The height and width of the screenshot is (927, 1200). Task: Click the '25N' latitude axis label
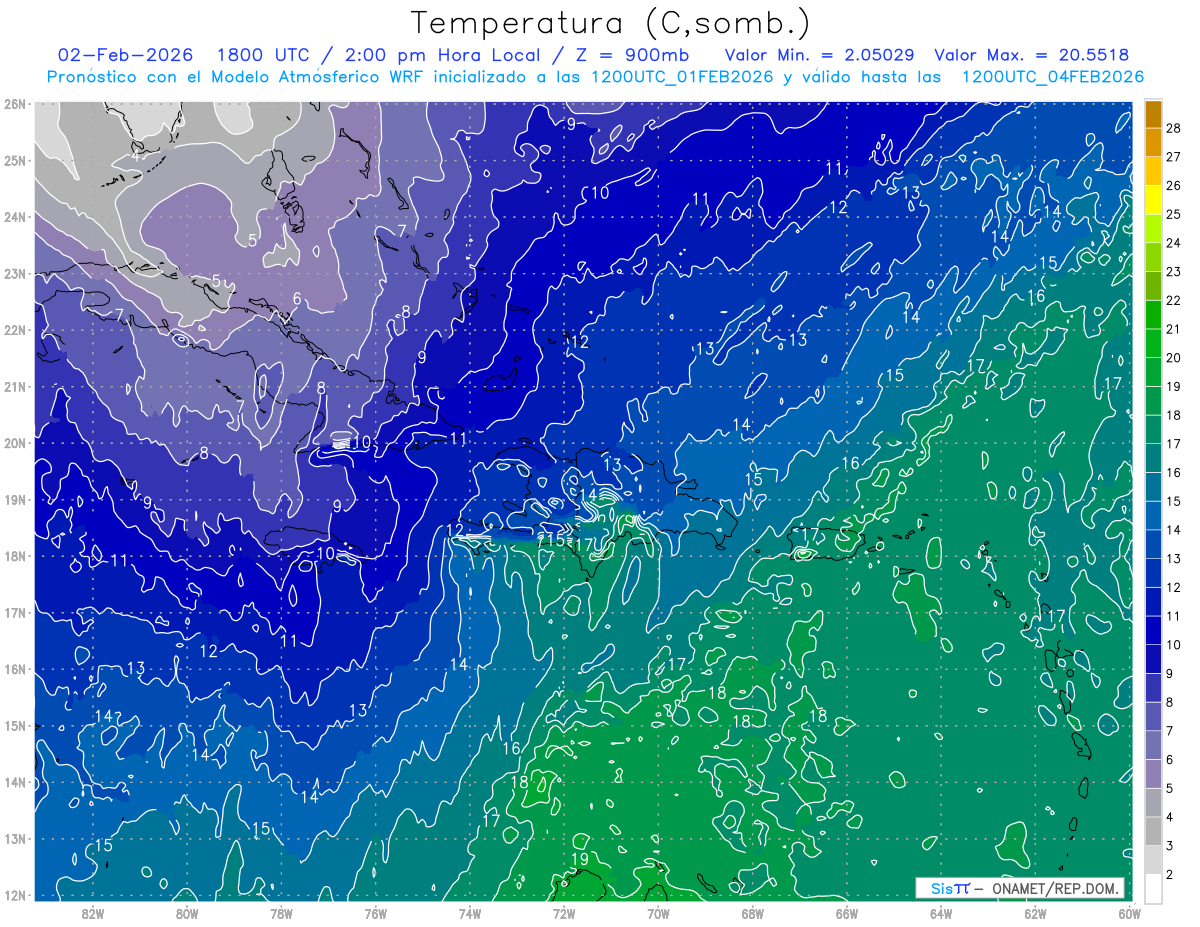pyautogui.click(x=14, y=160)
